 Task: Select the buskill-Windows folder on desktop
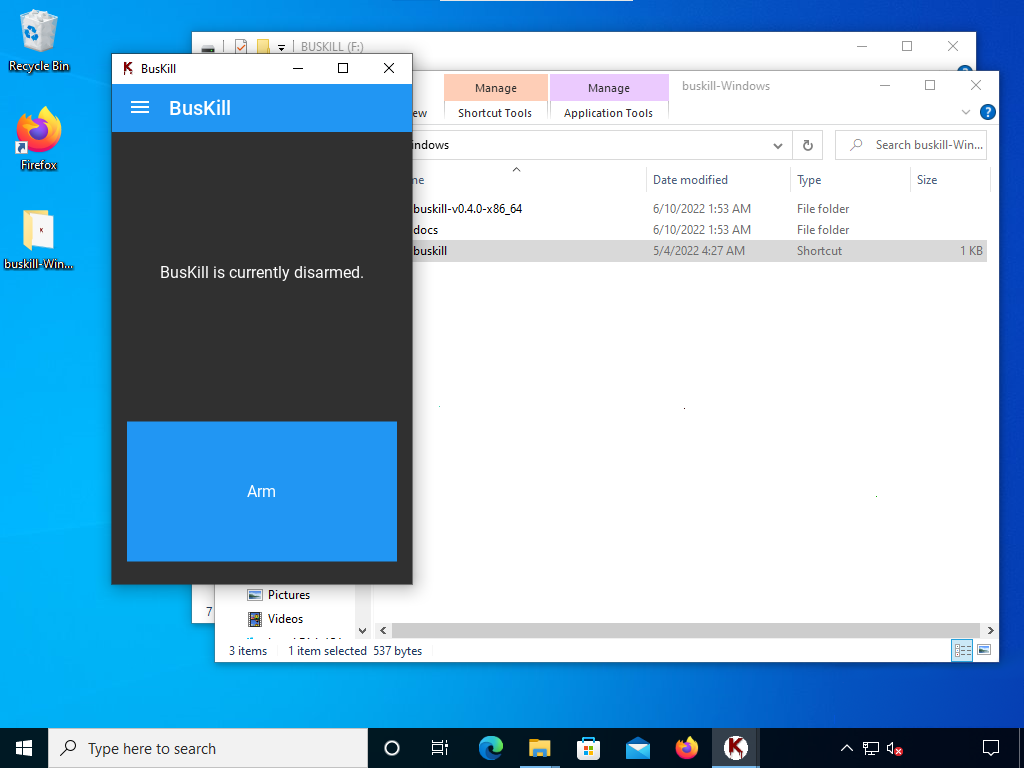[39, 240]
